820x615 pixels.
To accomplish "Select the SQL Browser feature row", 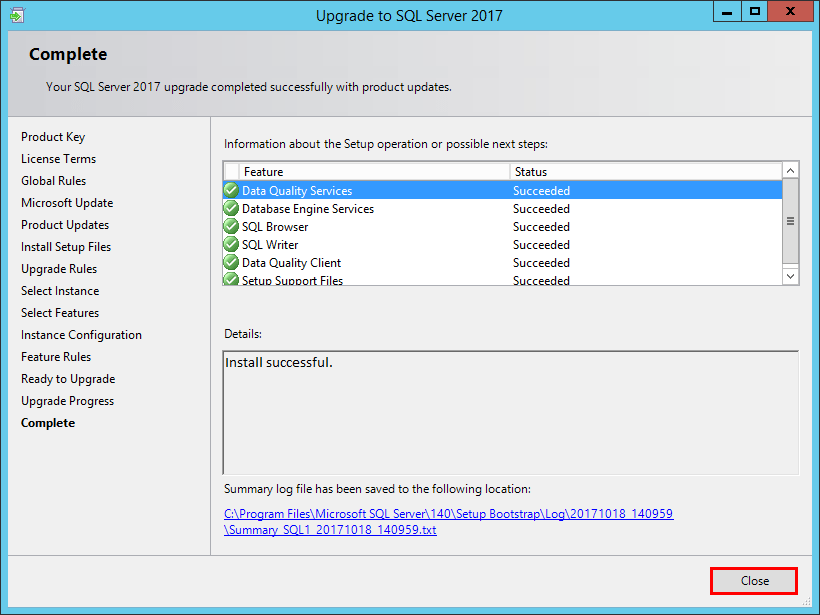I will (503, 226).
